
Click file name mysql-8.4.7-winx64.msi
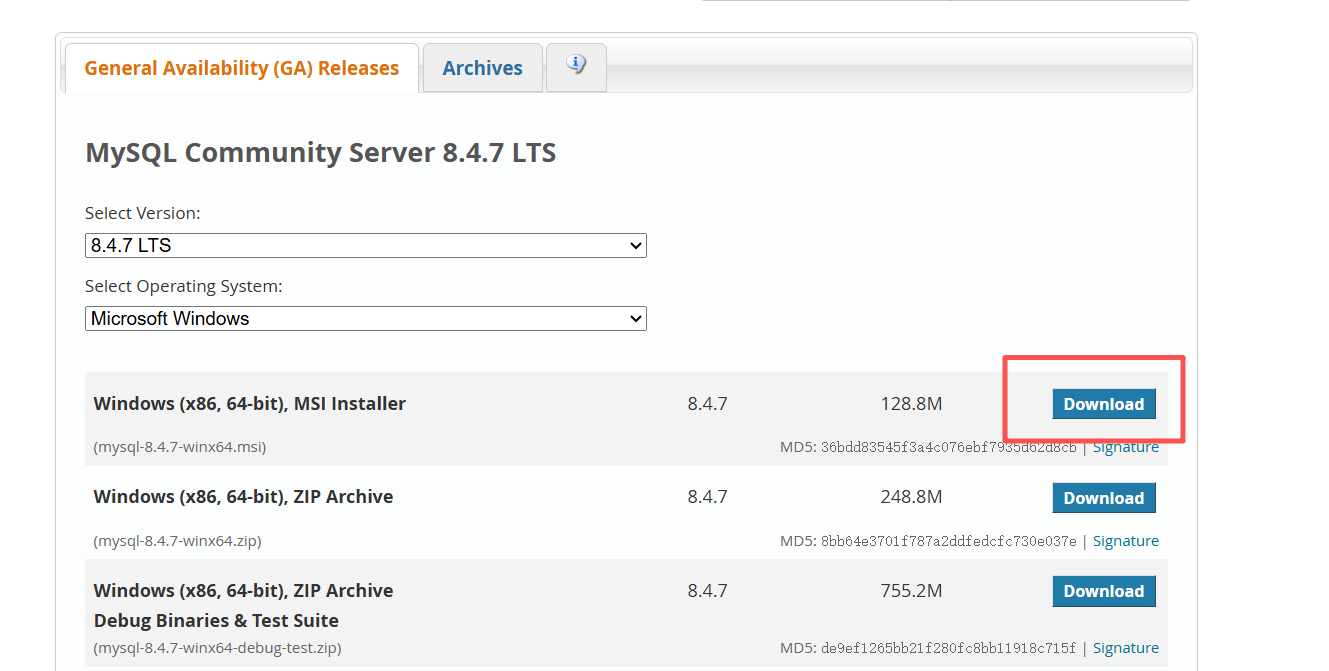[x=180, y=447]
